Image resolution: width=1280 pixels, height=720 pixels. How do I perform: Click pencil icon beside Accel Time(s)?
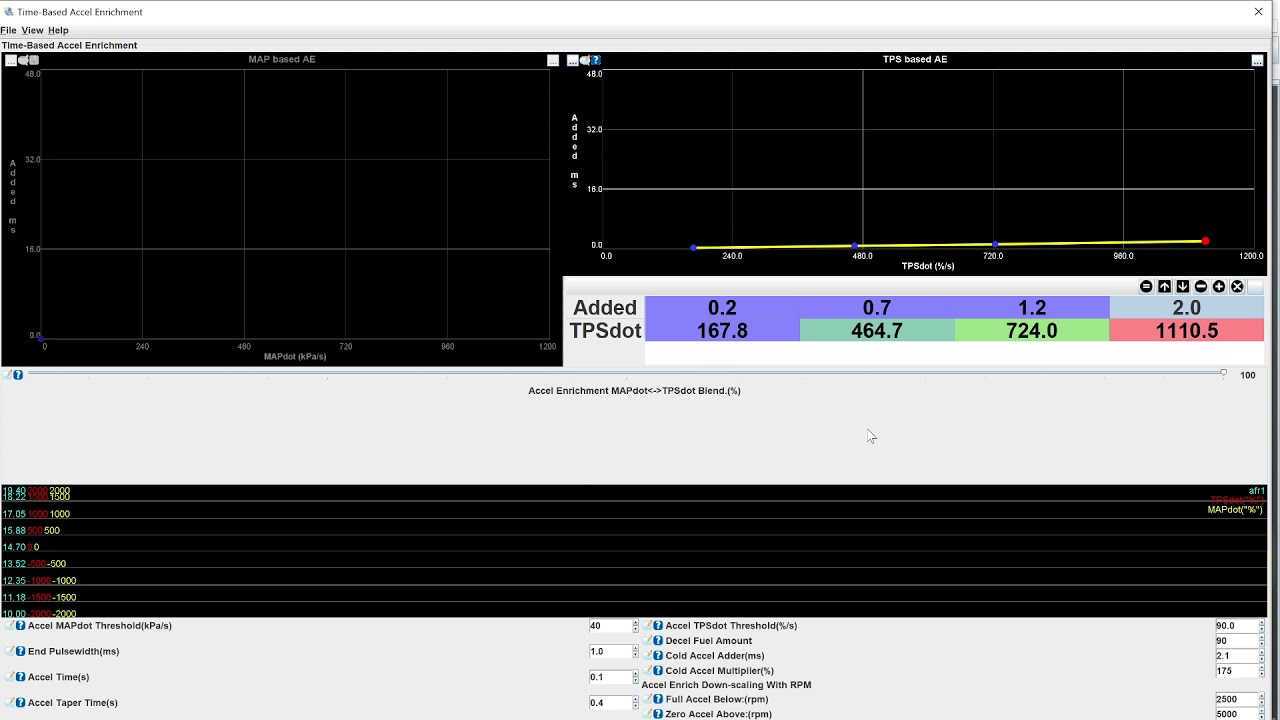click(8, 677)
